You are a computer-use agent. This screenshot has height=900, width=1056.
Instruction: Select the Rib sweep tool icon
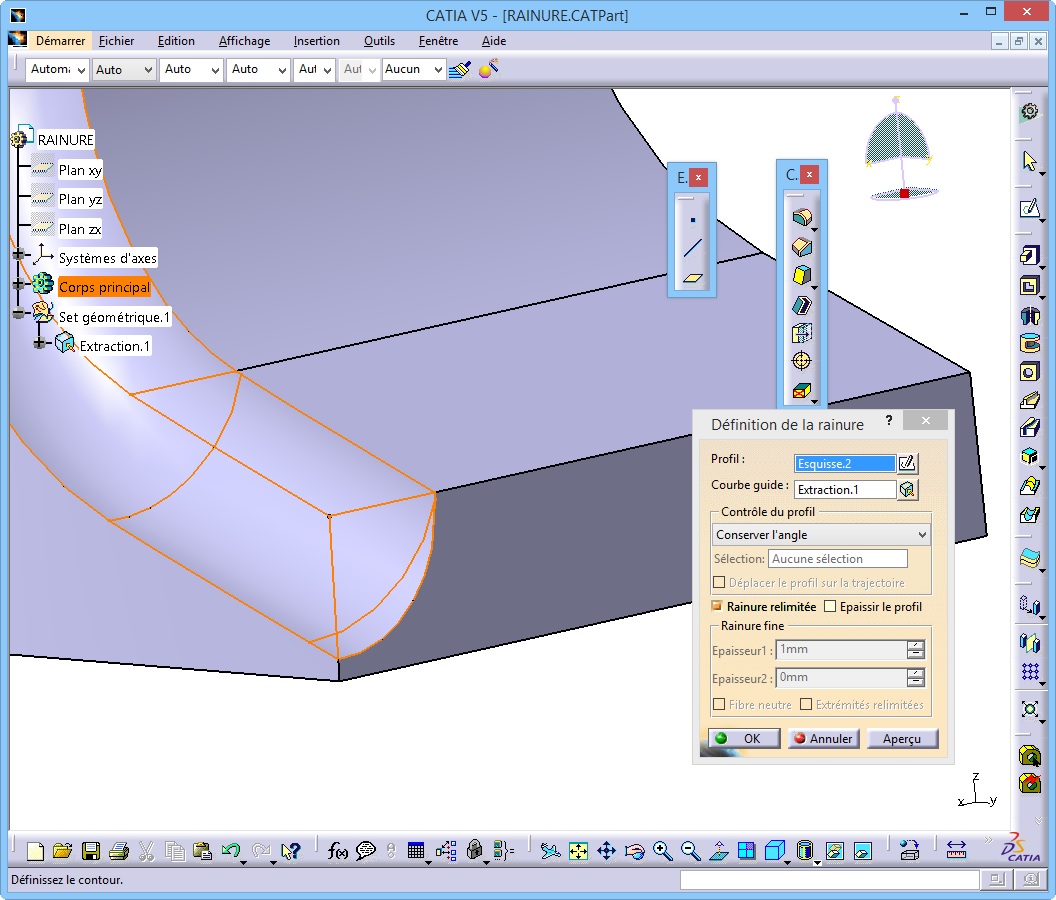point(1029,401)
